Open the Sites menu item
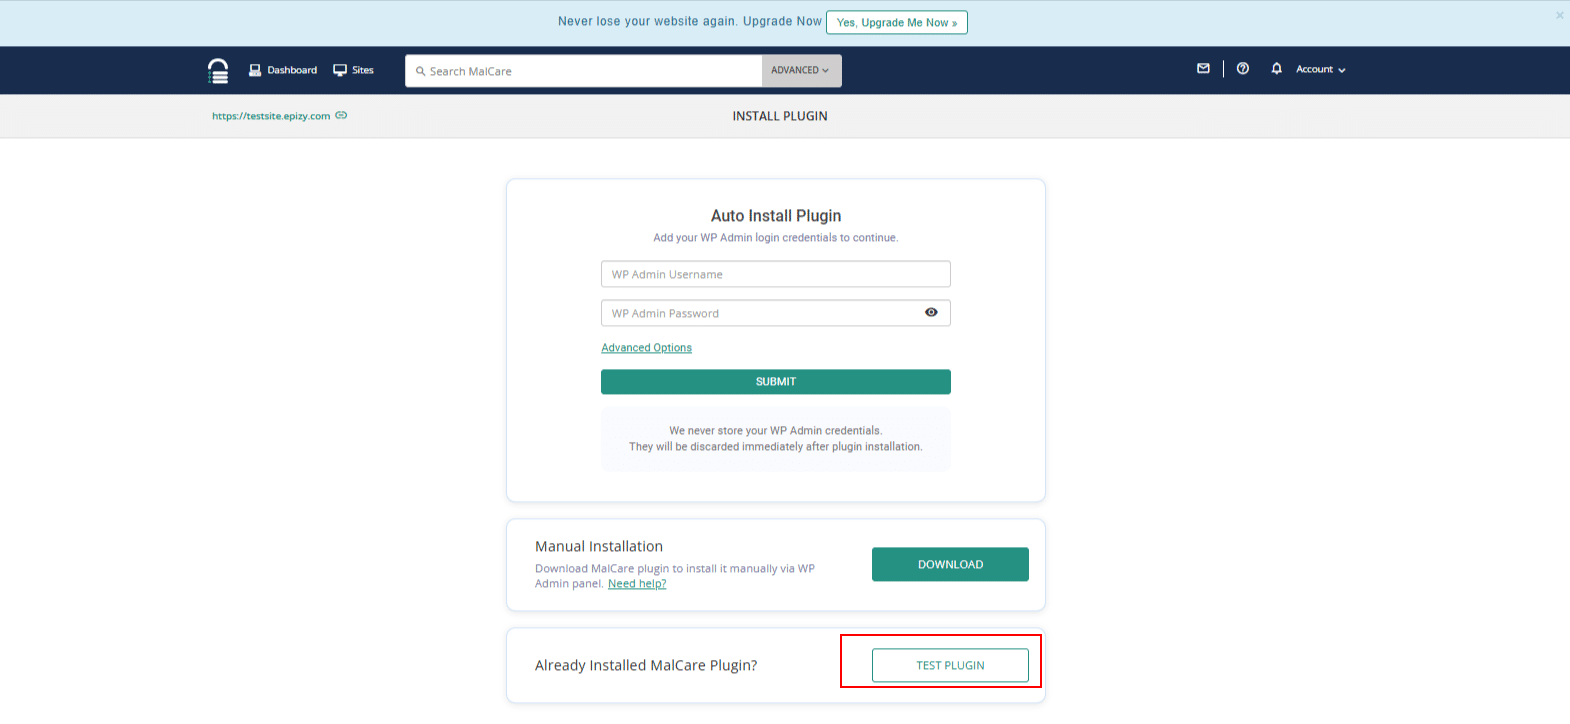The image size is (1570, 724). 354,70
